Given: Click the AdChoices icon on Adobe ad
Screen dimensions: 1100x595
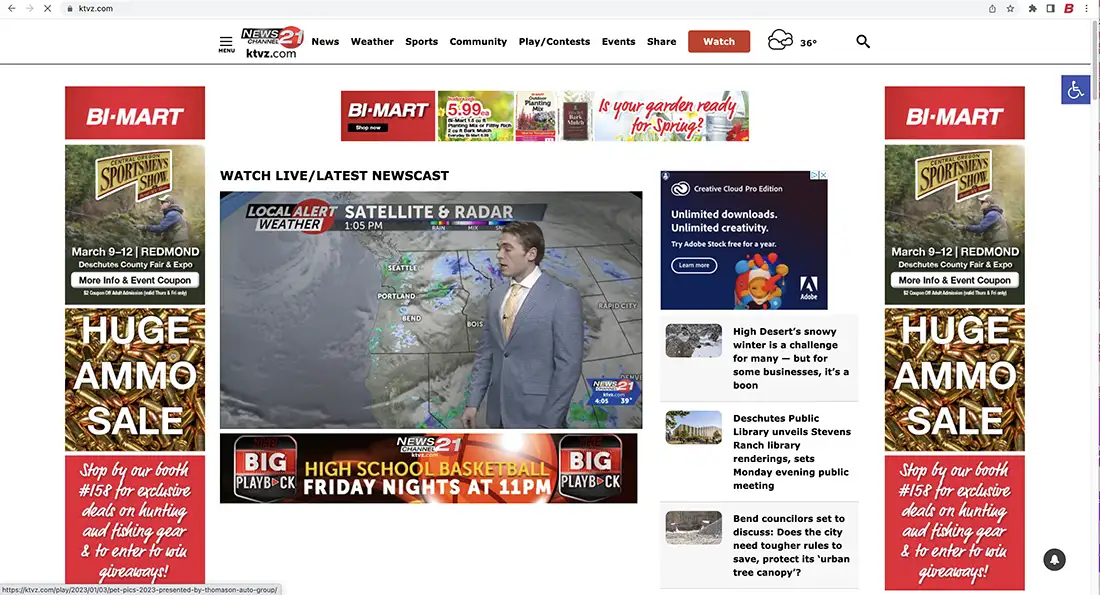Looking at the screenshot, I should click(815, 175).
